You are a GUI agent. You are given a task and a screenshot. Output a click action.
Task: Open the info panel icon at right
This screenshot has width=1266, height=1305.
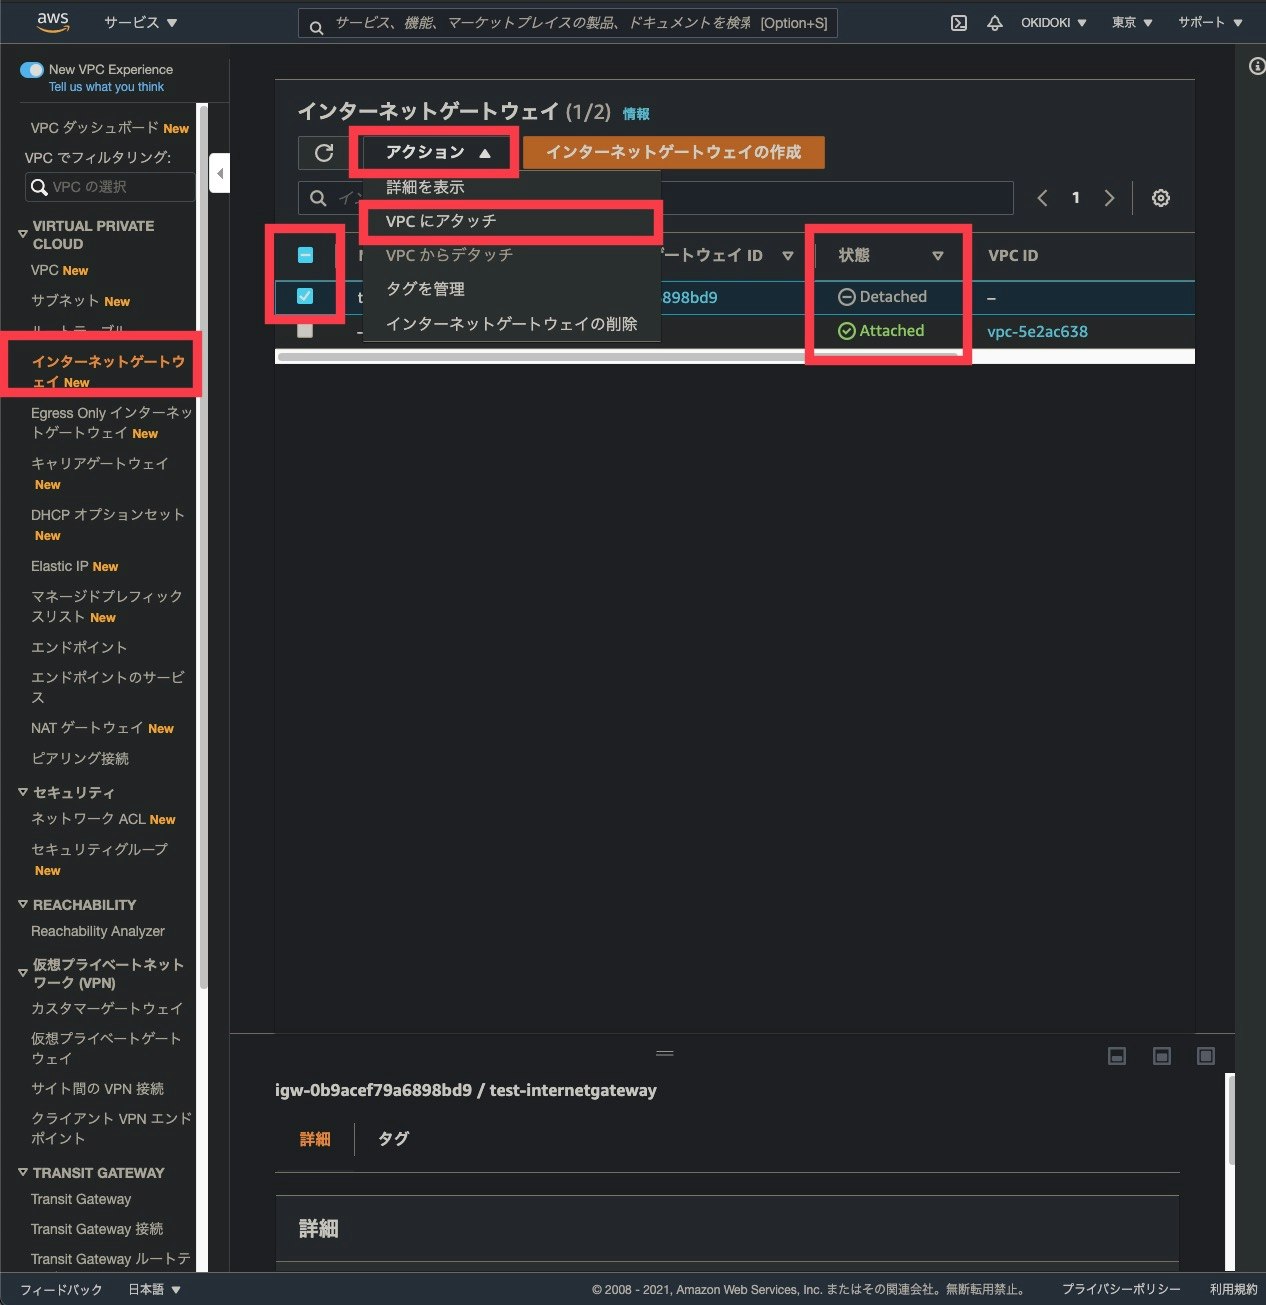tap(1256, 66)
